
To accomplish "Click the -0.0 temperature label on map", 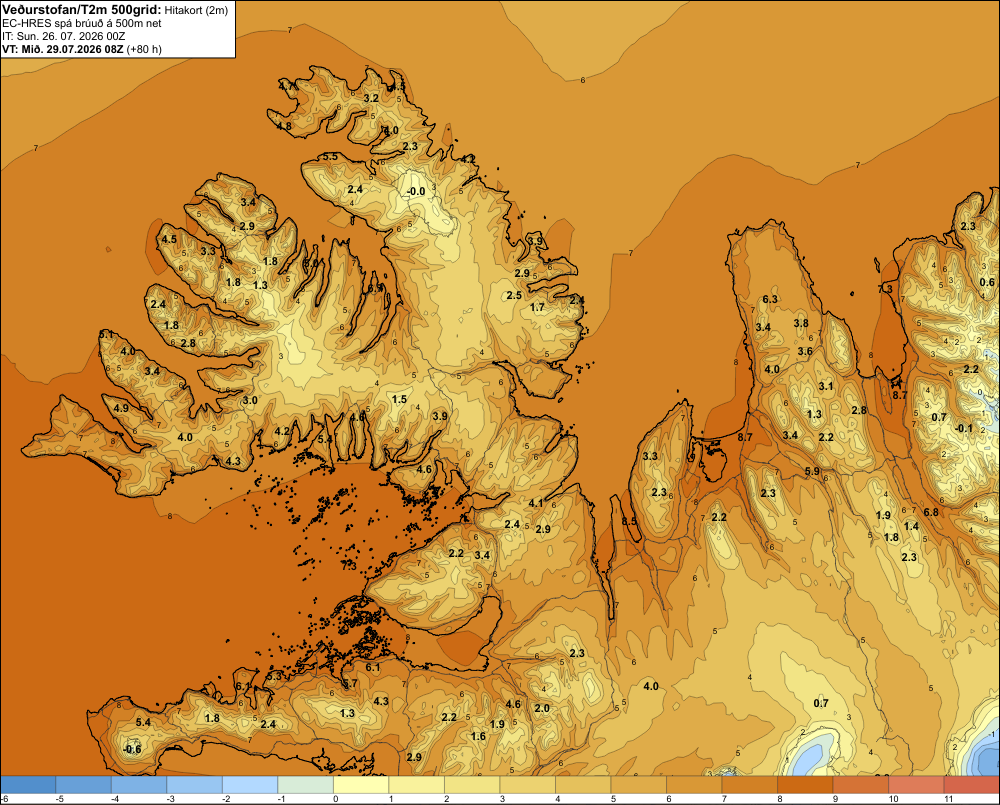I will pyautogui.click(x=416, y=191).
